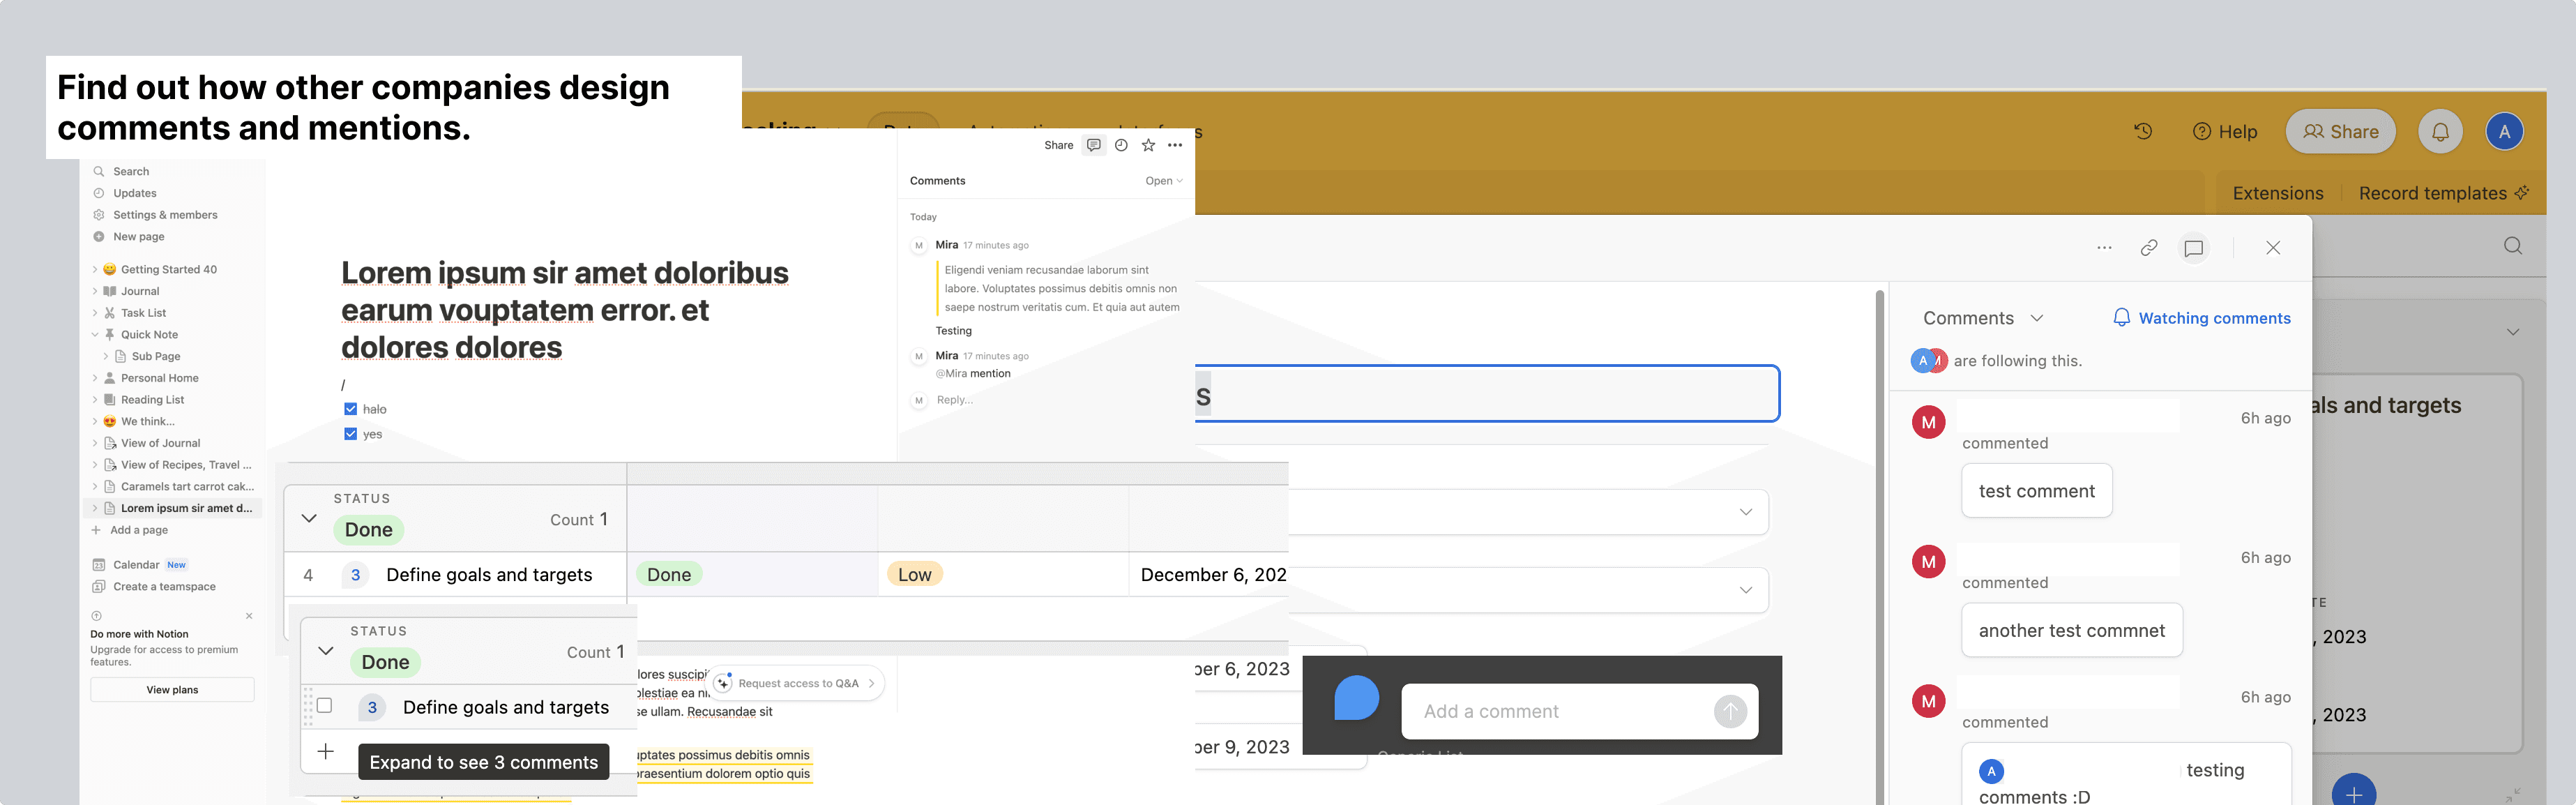Open View of Journal page

tap(160, 443)
